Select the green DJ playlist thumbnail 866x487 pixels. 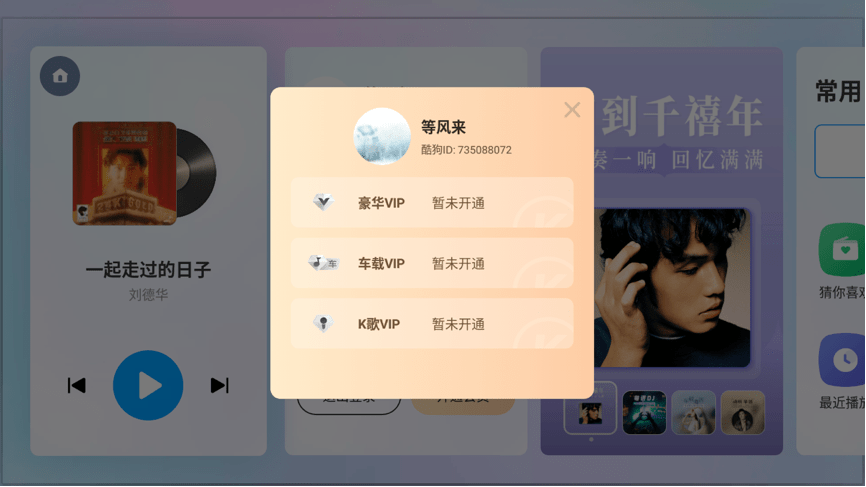(644, 412)
